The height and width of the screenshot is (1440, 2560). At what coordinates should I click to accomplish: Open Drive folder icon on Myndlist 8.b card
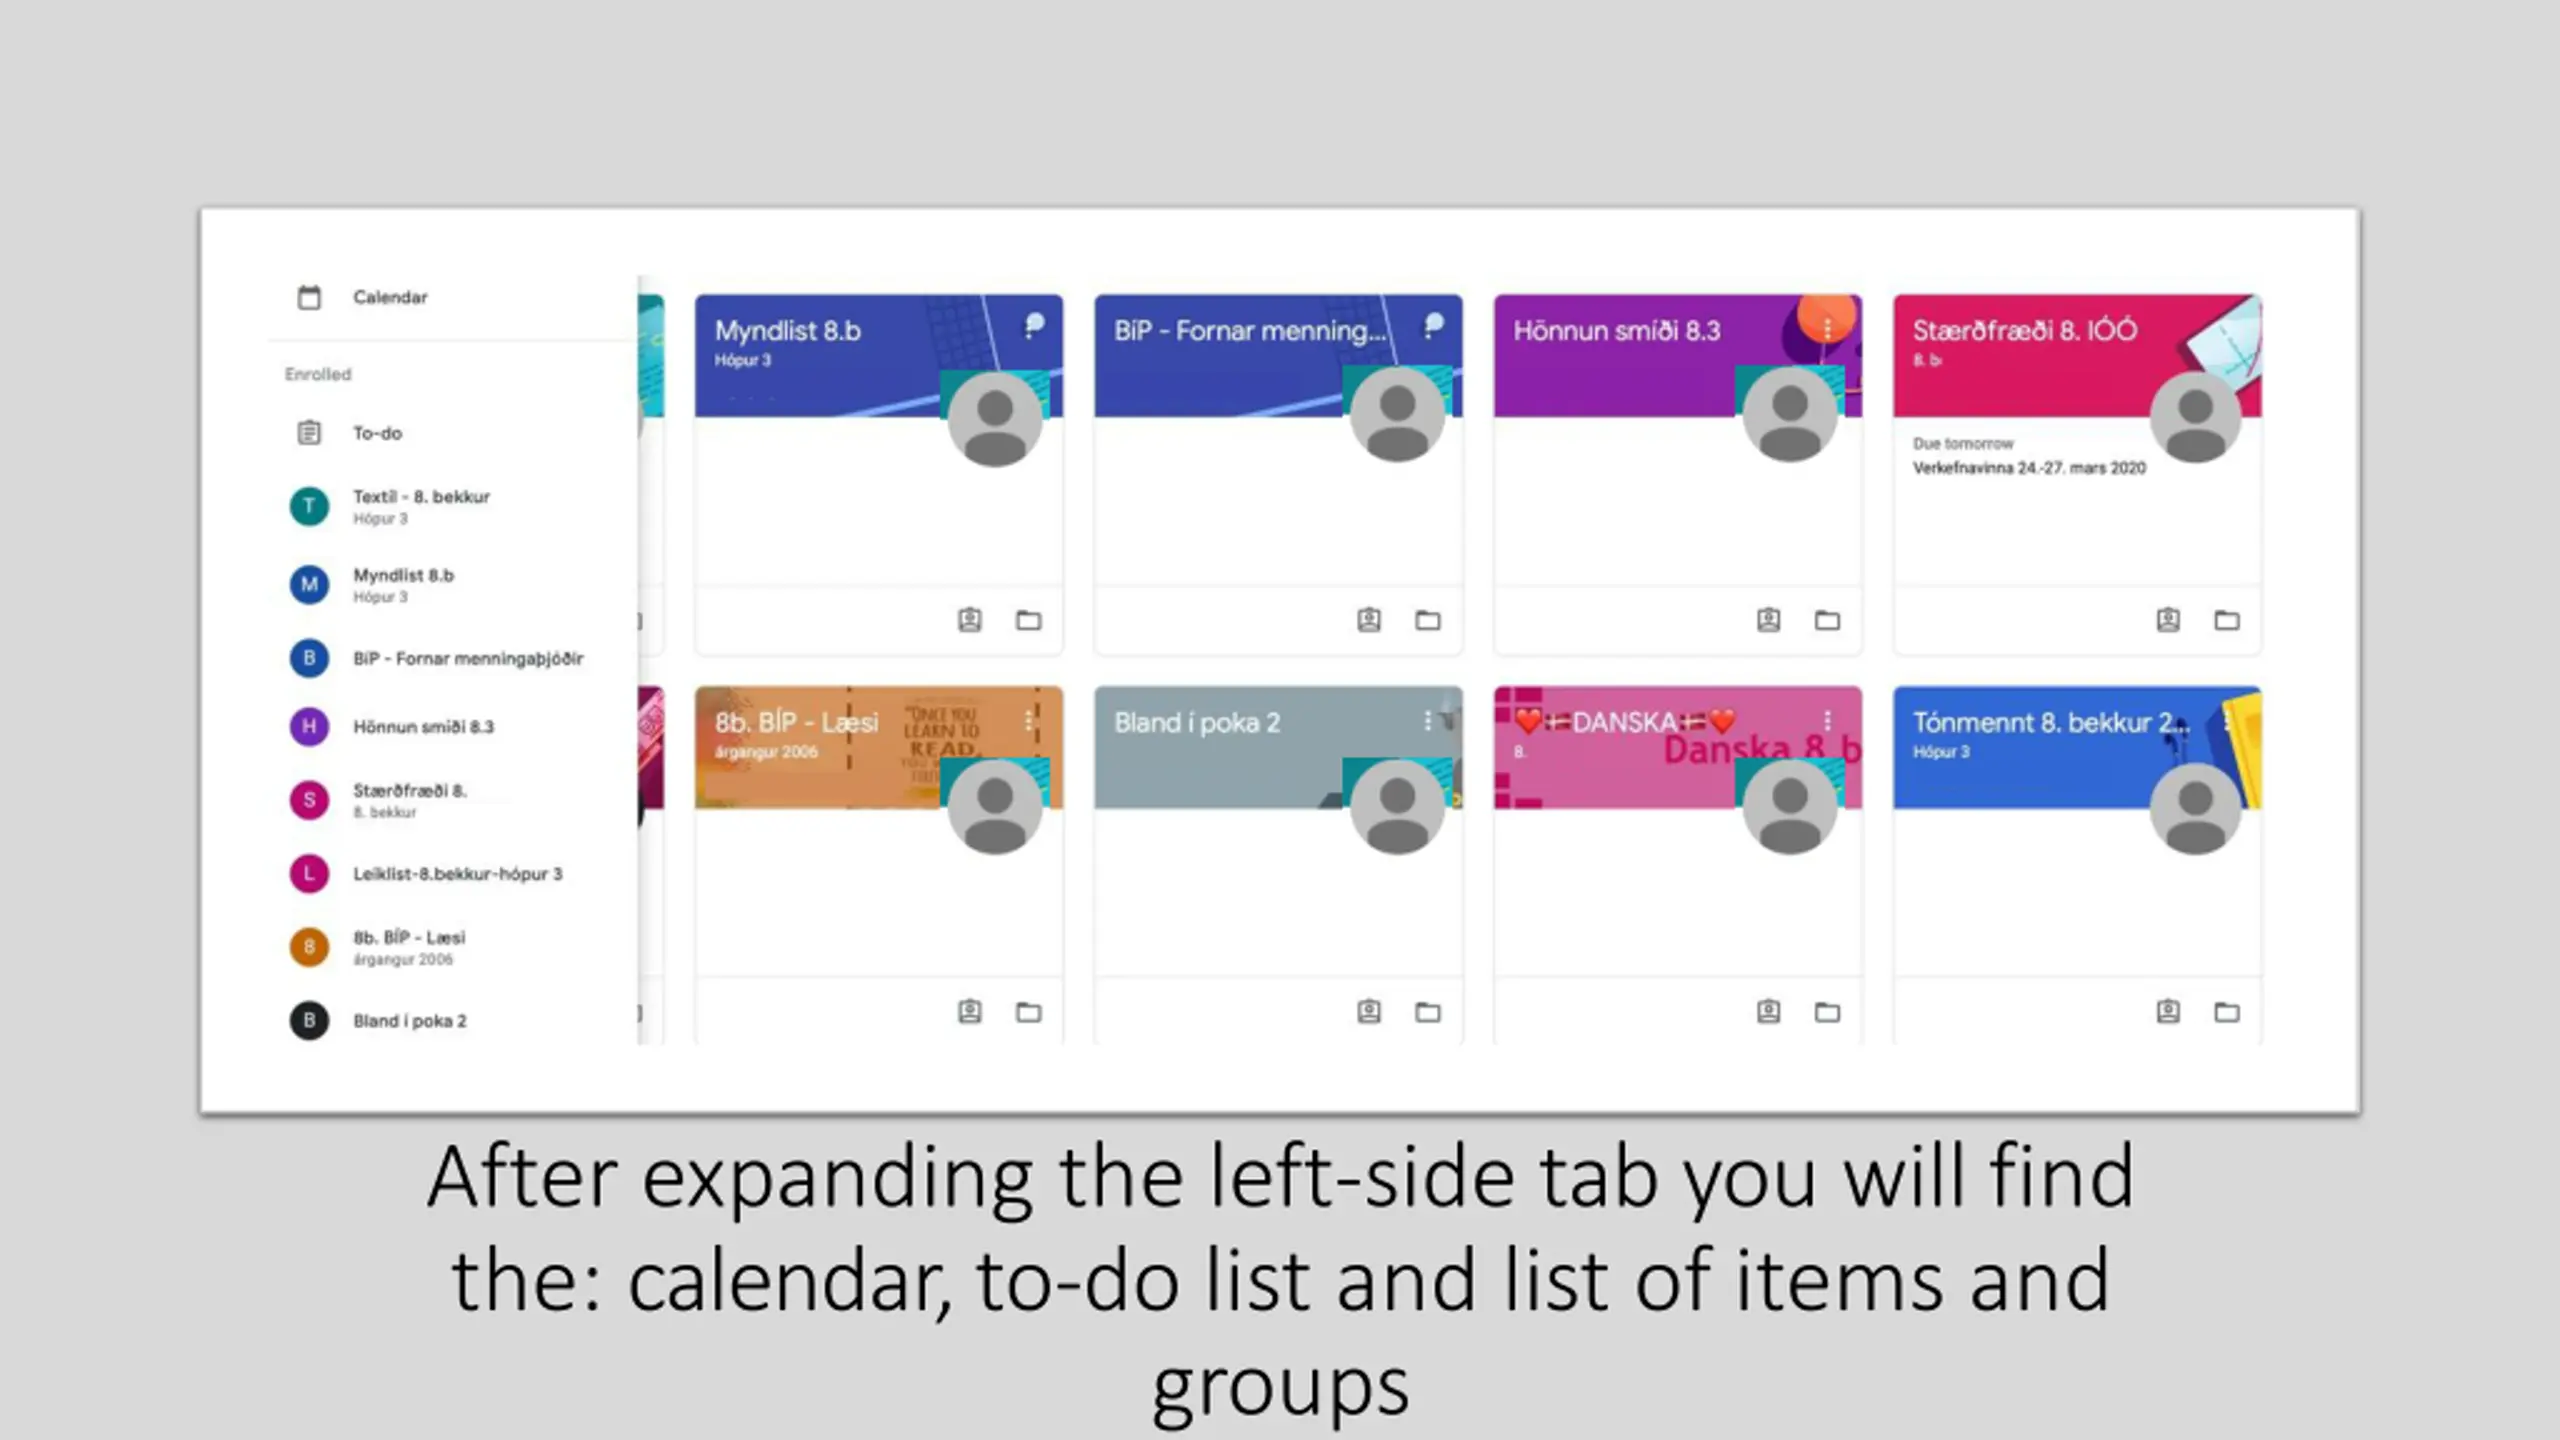pyautogui.click(x=1028, y=620)
